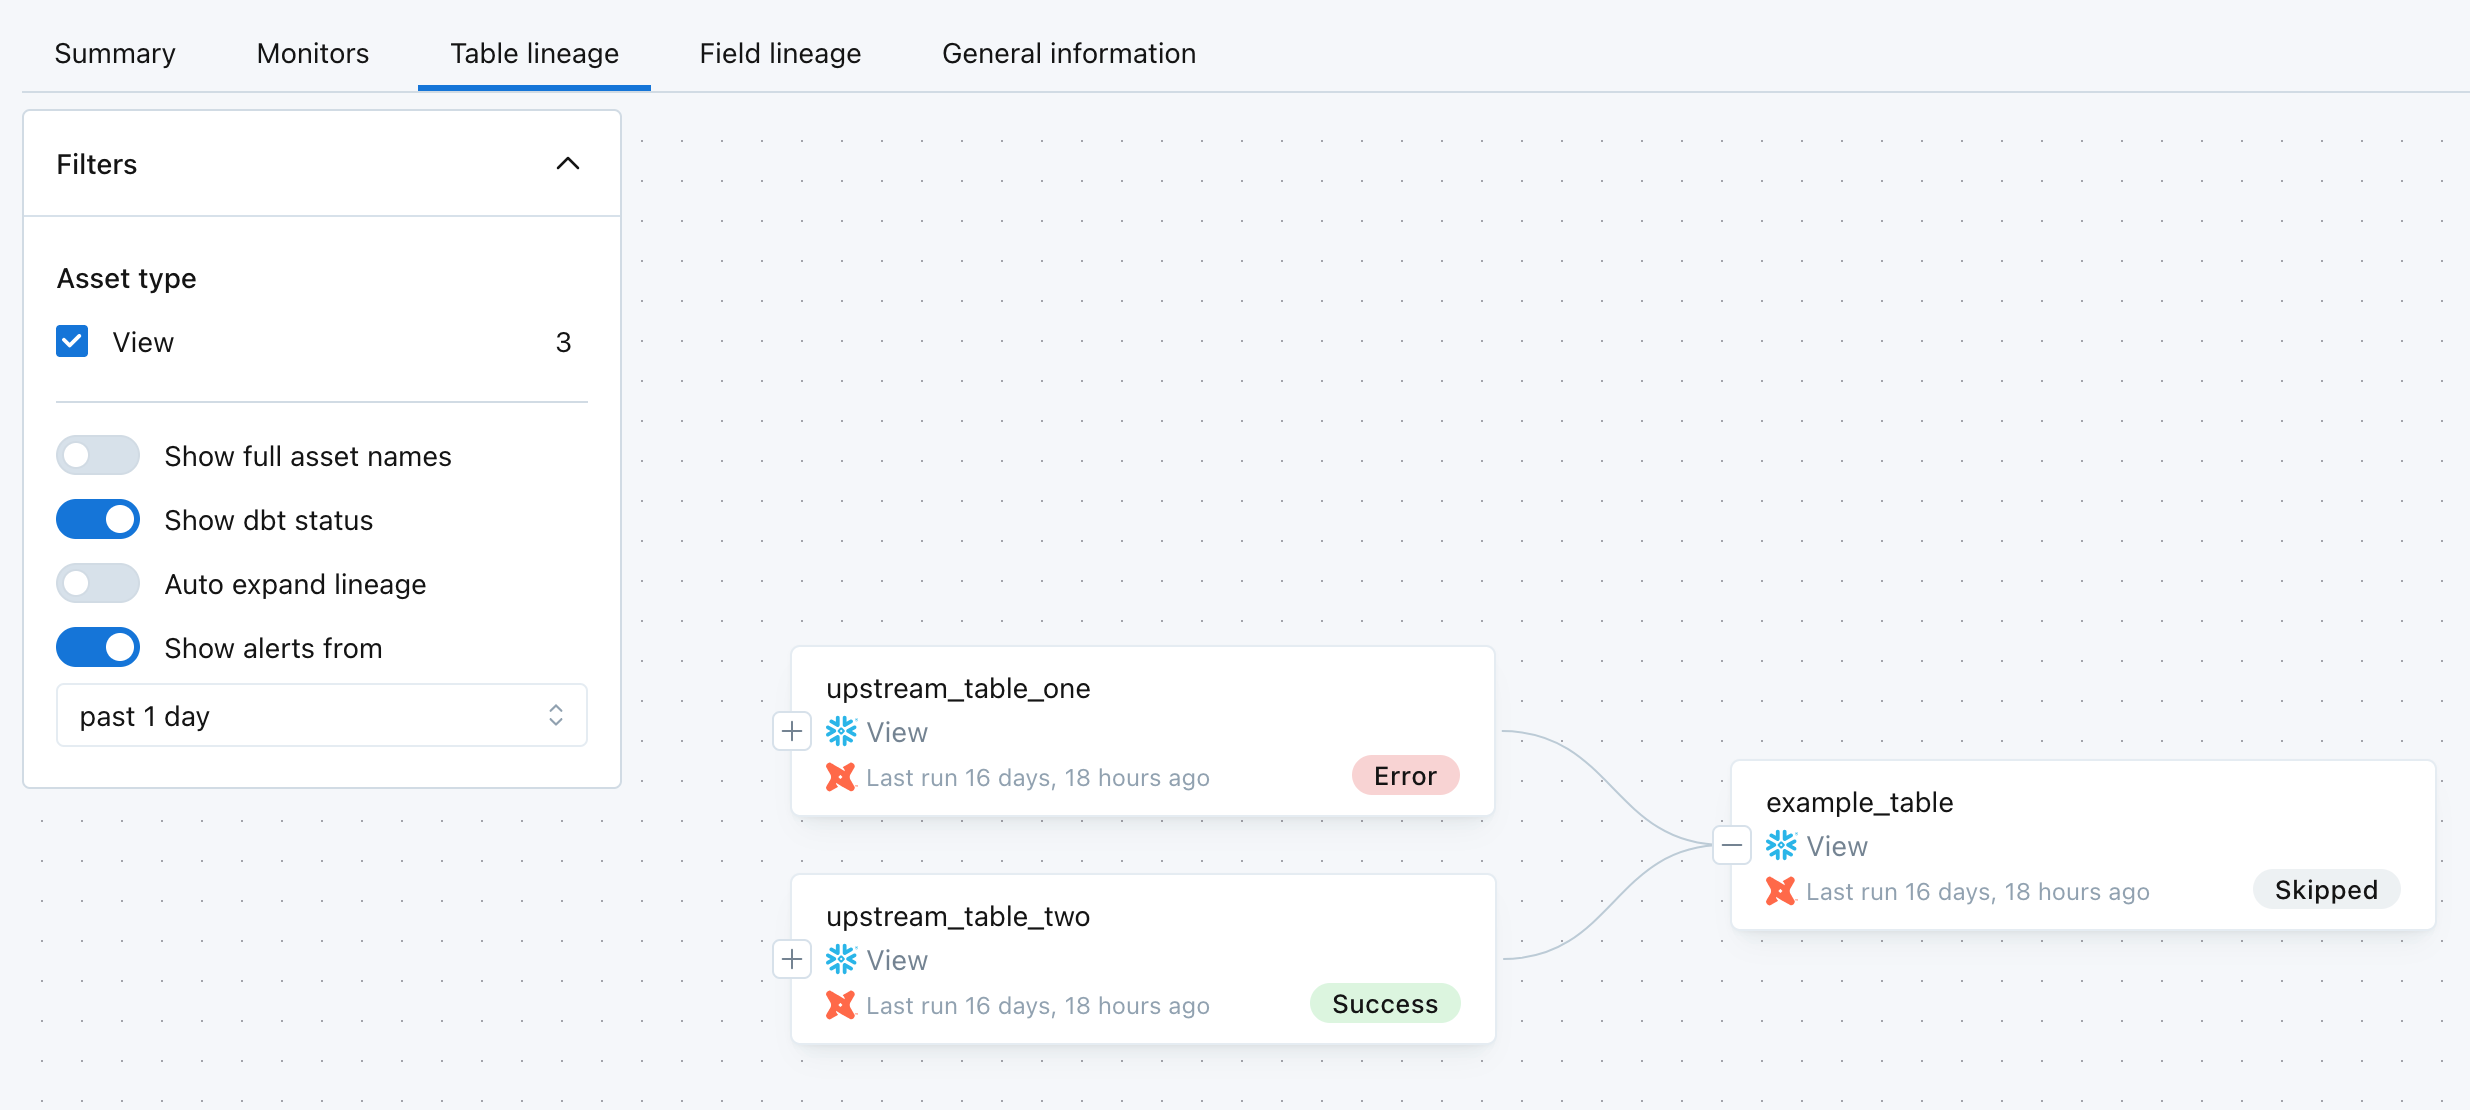2470x1110 pixels.
Task: Click Snowflake icon on upstream_table_one node
Action: tap(841, 732)
